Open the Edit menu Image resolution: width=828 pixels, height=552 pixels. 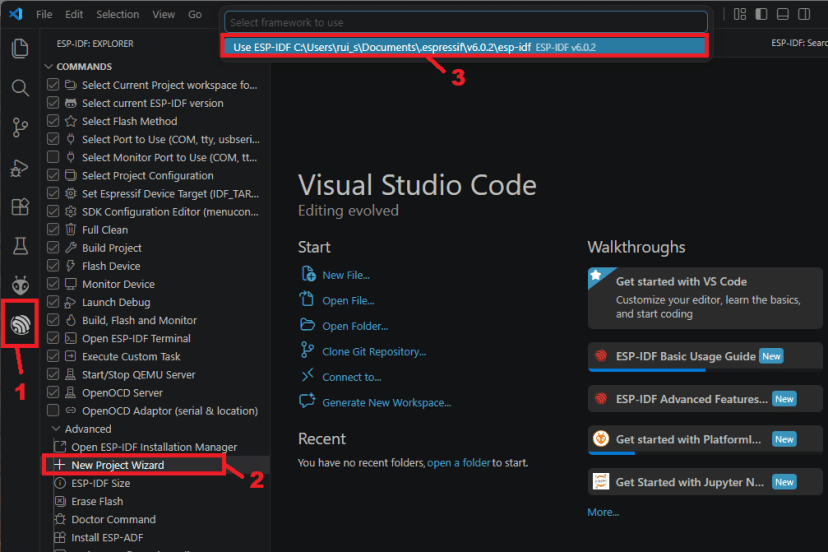pyautogui.click(x=74, y=14)
